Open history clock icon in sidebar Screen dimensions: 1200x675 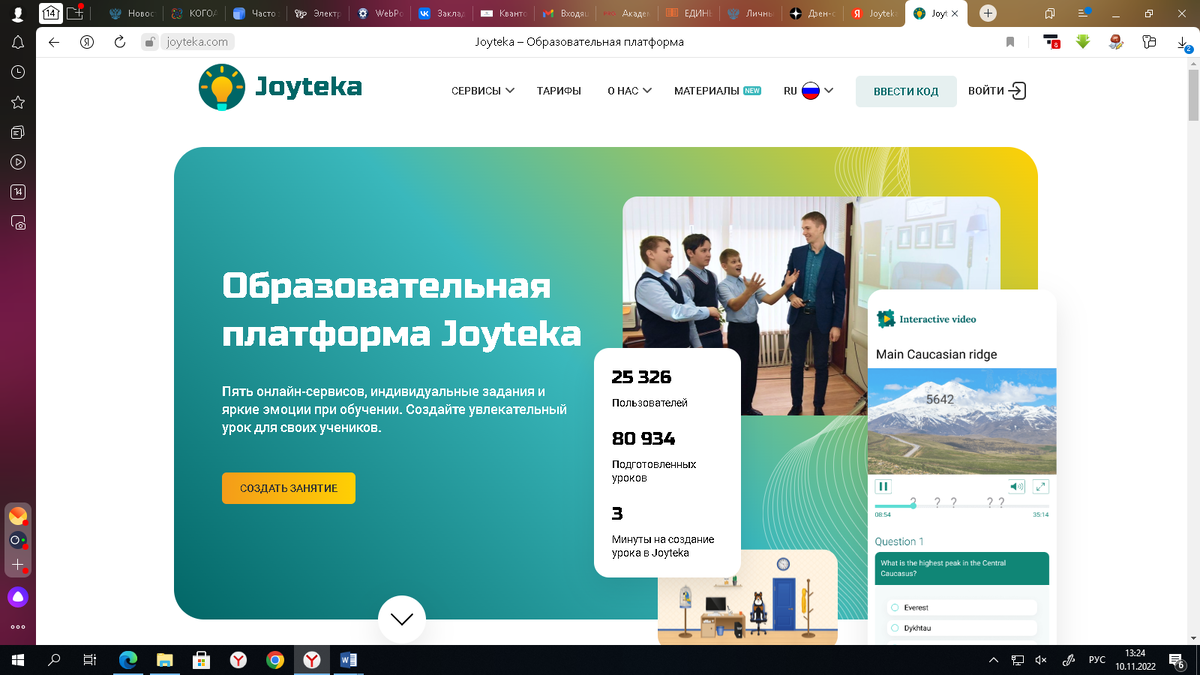pos(18,72)
